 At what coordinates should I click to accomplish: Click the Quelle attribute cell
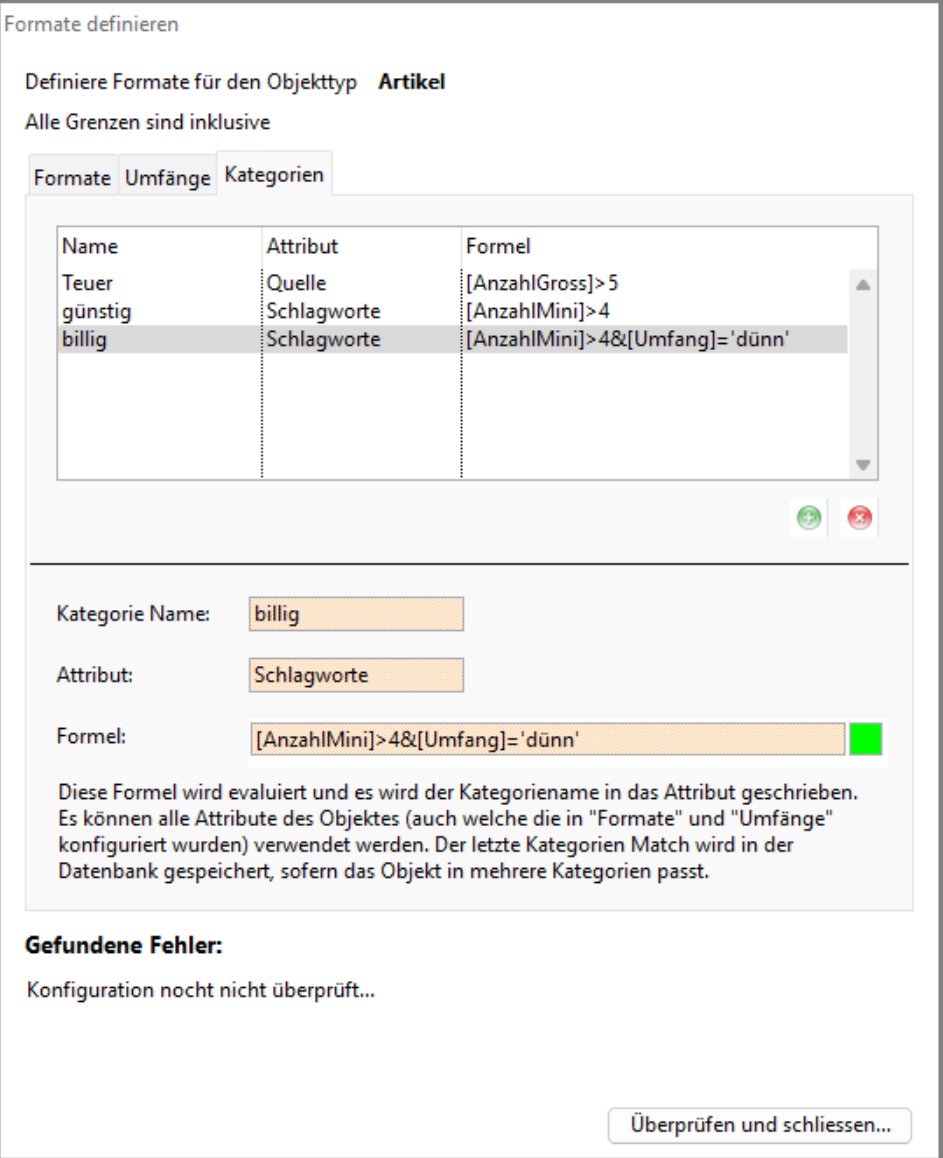[292, 285]
